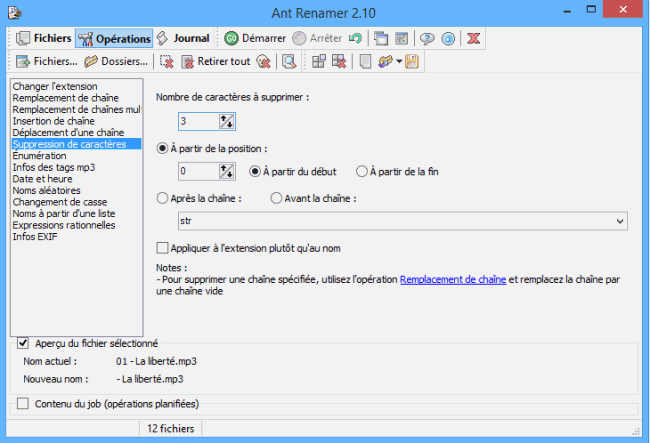The image size is (650, 443).
Task: Click the always-on-top windows icon
Action: coord(381,39)
